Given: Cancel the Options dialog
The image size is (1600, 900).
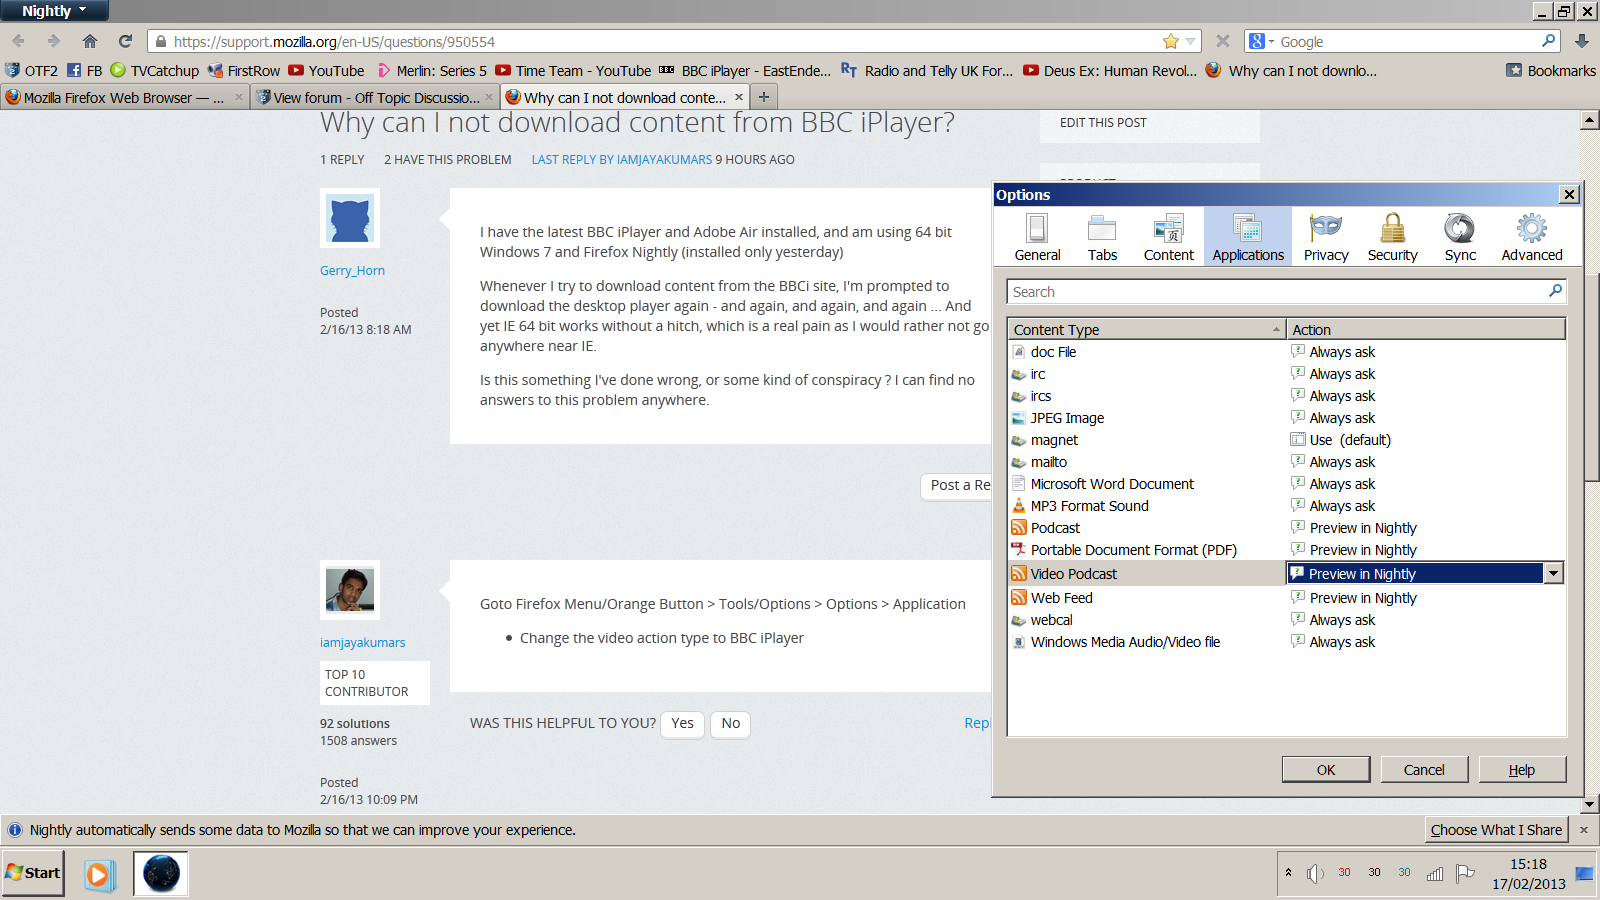Looking at the screenshot, I should point(1424,769).
